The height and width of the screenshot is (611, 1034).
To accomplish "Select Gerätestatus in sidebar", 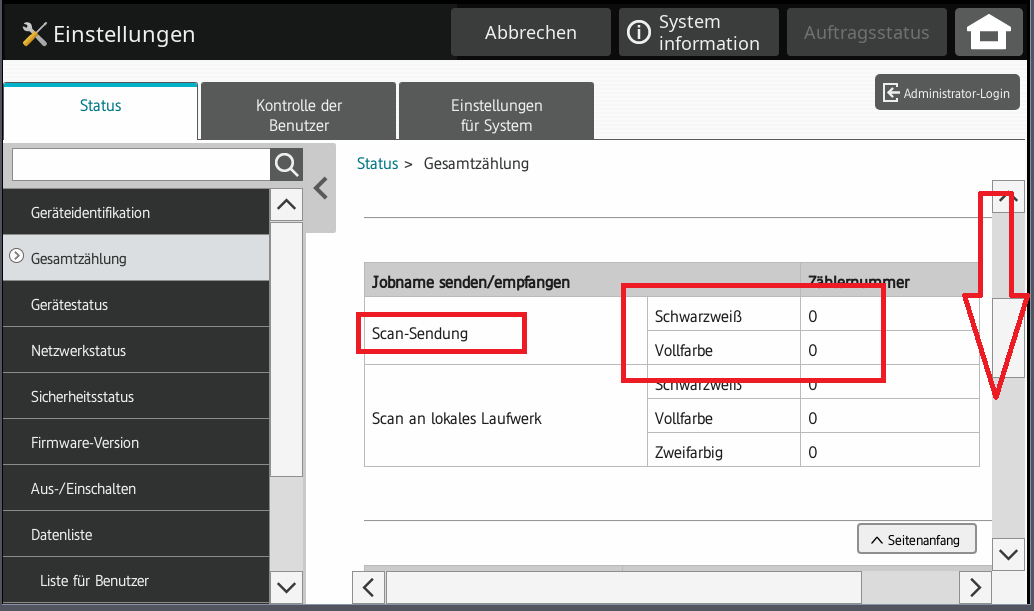I will (135, 305).
